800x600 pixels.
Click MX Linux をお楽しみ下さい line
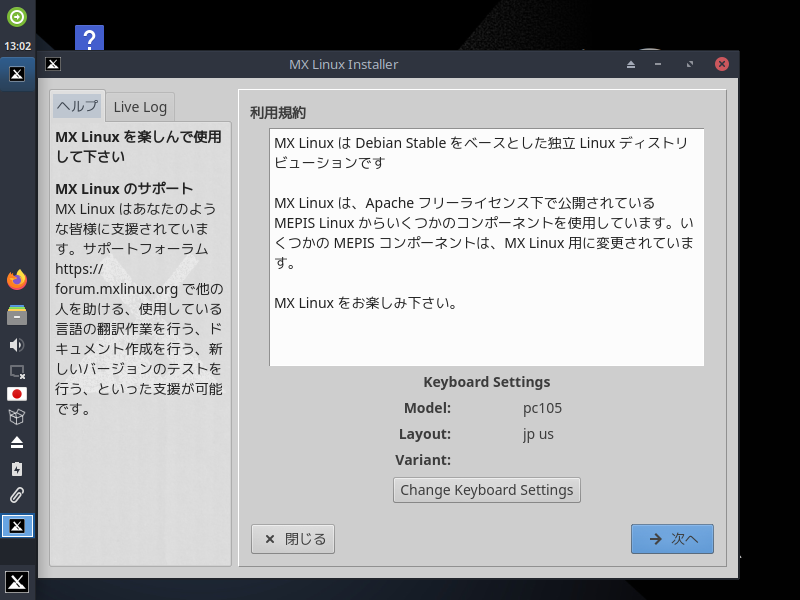[365, 303]
